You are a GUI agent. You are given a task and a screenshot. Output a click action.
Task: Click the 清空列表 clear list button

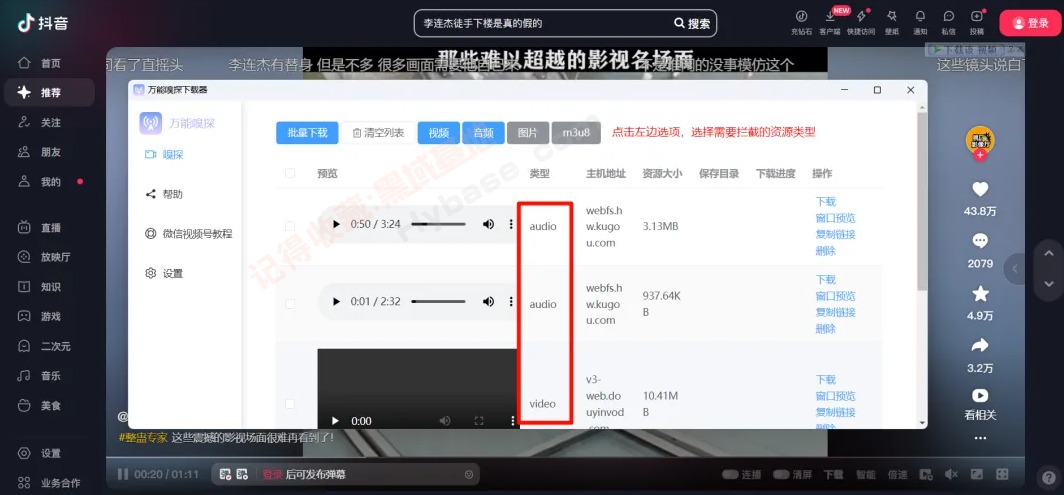(378, 133)
